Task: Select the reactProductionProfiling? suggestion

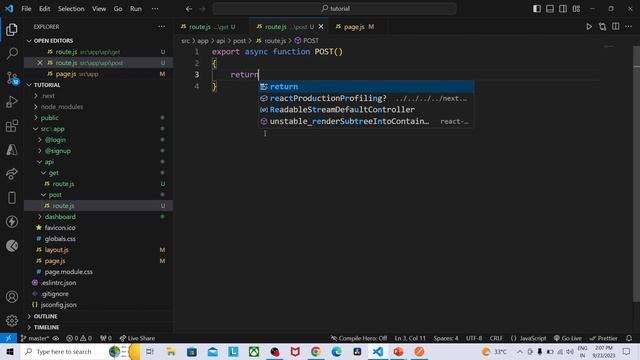Action: coord(366,98)
